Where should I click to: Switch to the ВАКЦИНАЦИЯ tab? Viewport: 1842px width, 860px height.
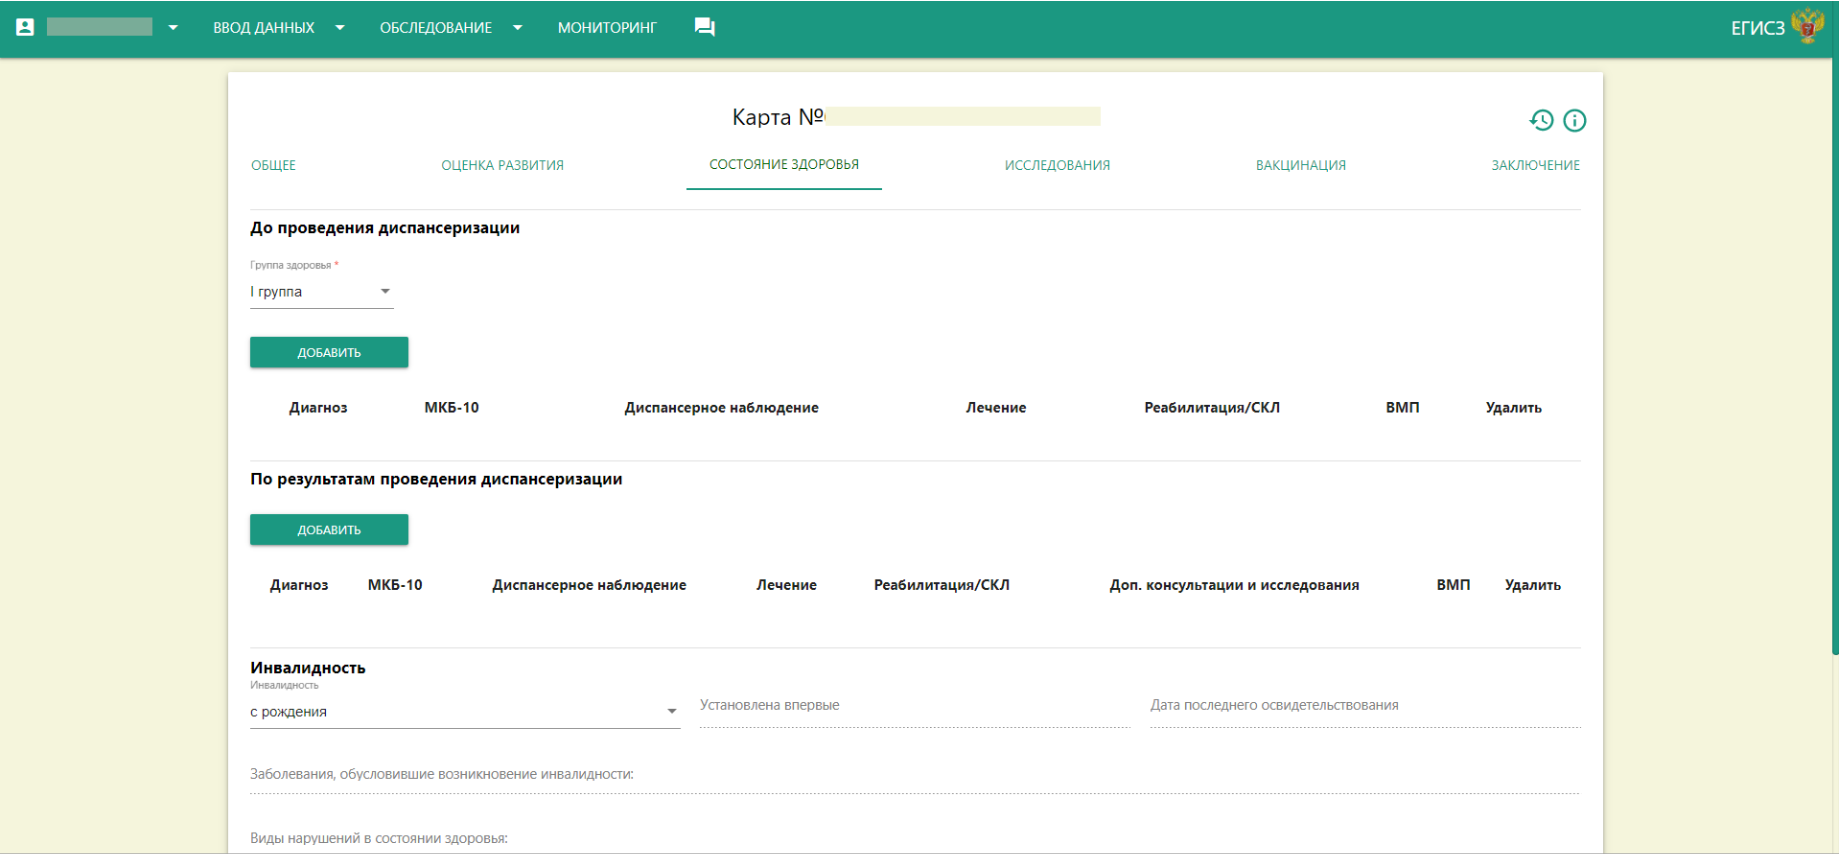(1301, 165)
